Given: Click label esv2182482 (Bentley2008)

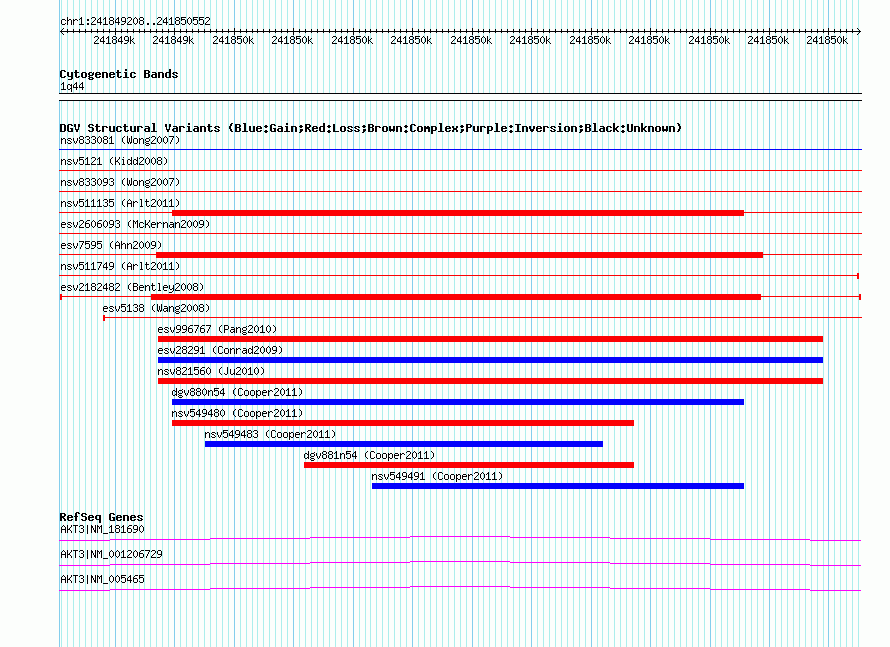Looking at the screenshot, I should tap(132, 287).
